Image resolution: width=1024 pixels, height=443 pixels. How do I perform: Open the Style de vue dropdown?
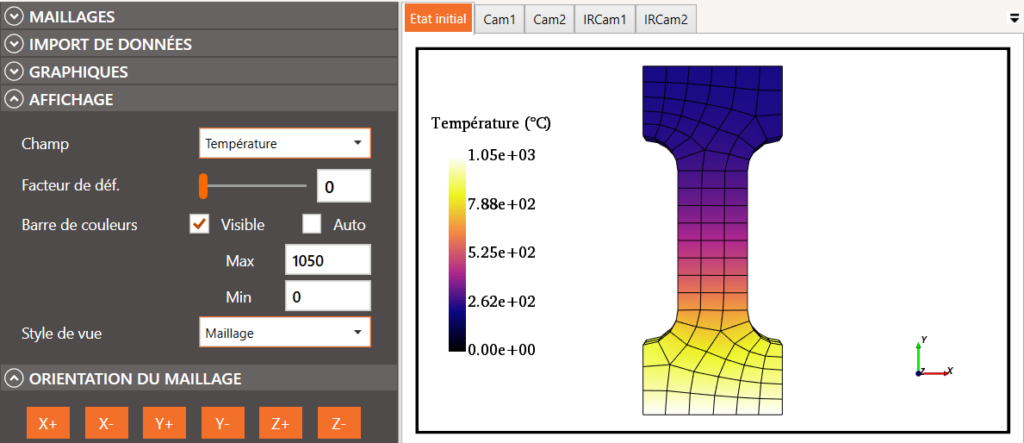(x=285, y=333)
